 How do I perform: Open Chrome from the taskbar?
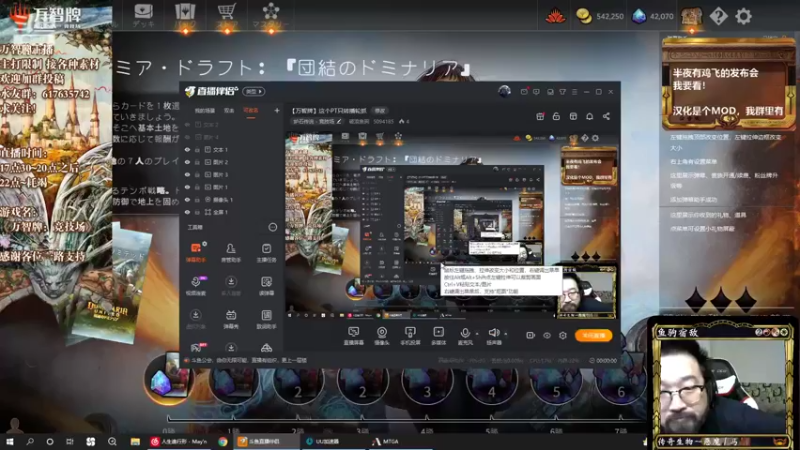(223, 442)
